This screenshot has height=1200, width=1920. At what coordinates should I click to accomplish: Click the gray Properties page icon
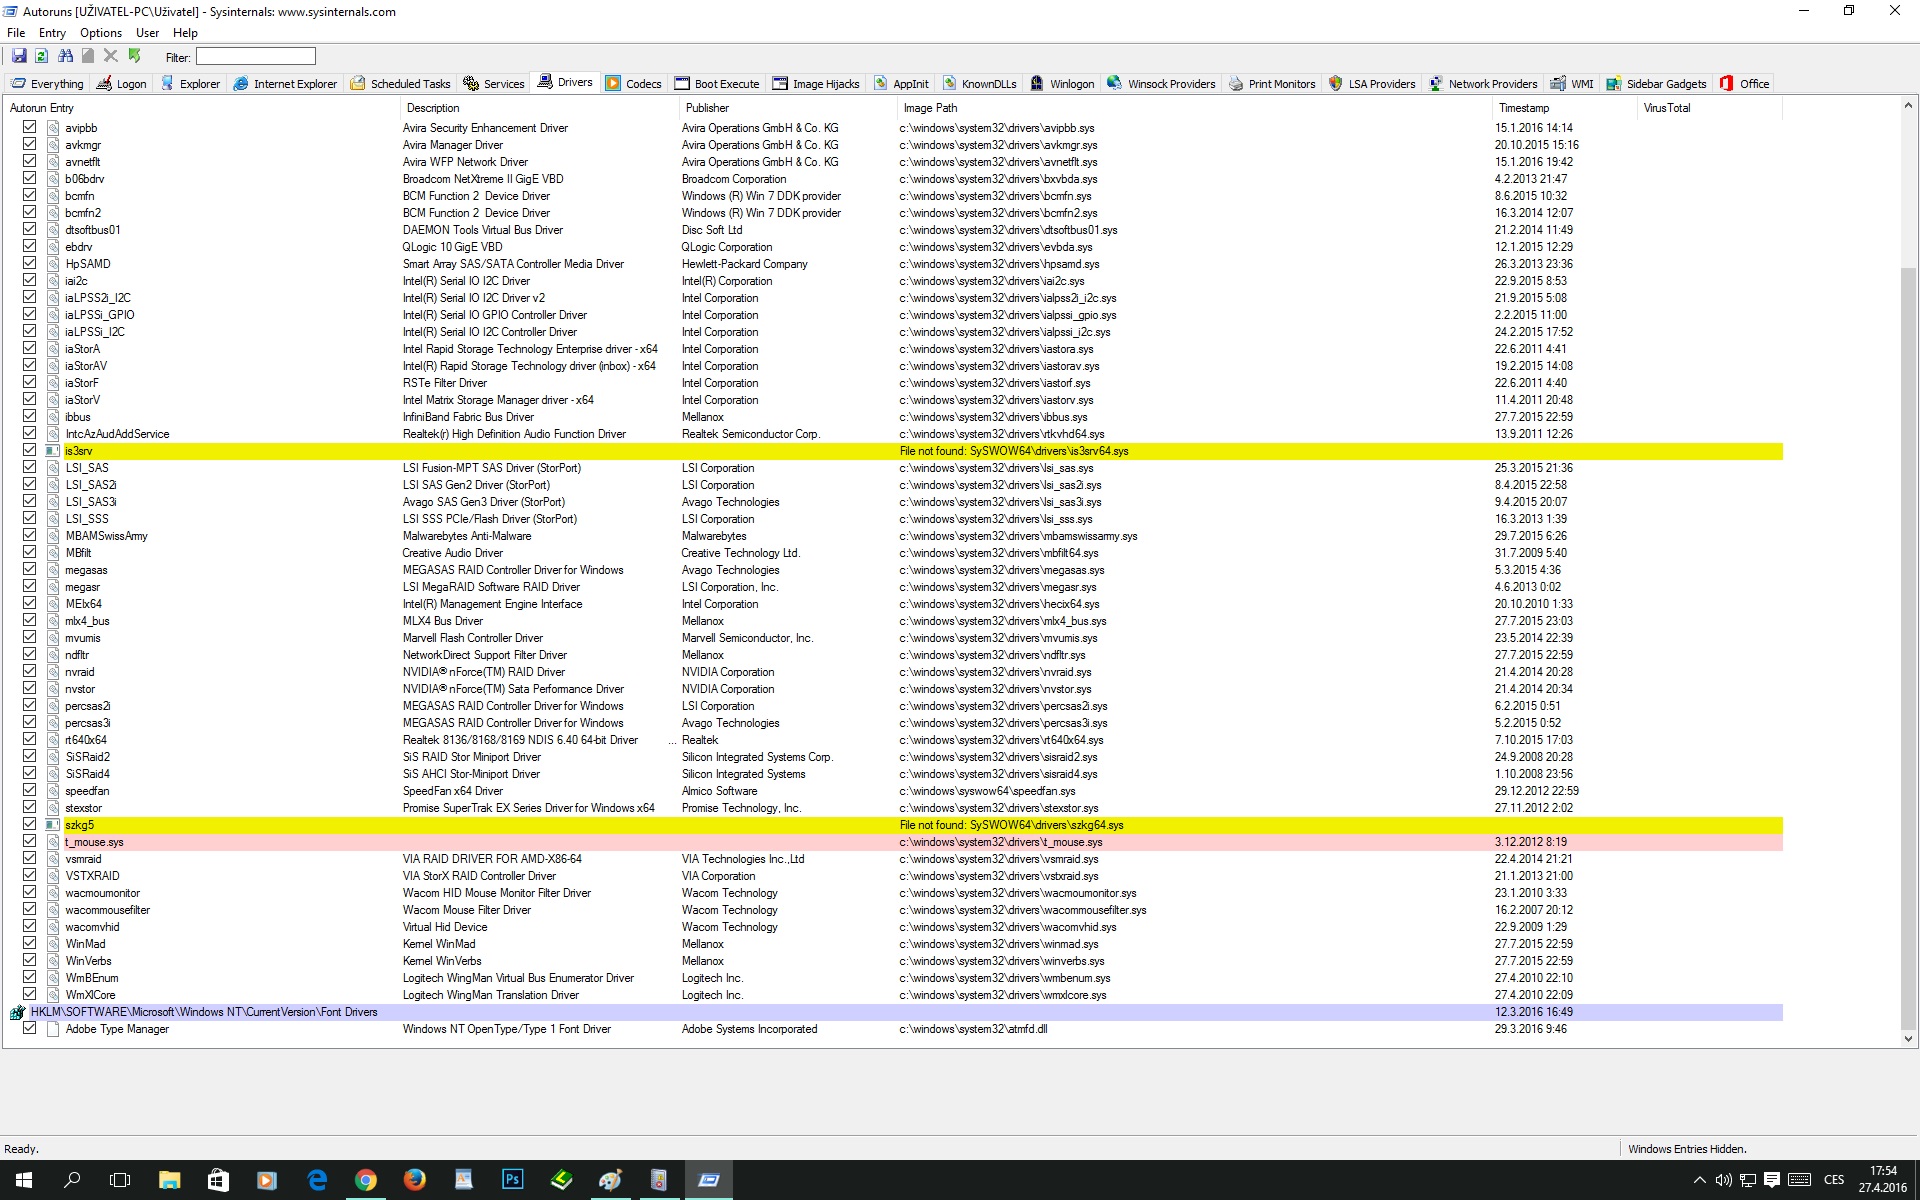click(x=88, y=57)
